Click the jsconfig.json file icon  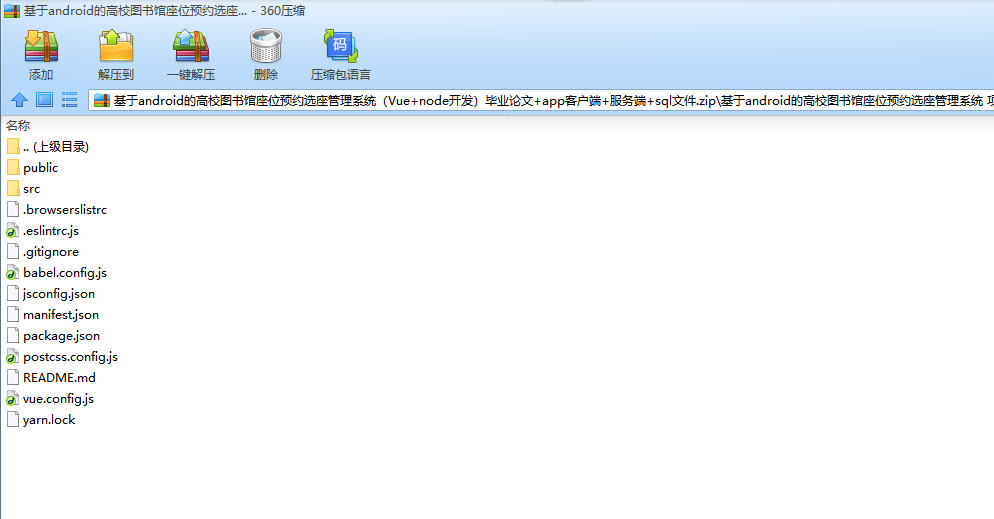[13, 293]
